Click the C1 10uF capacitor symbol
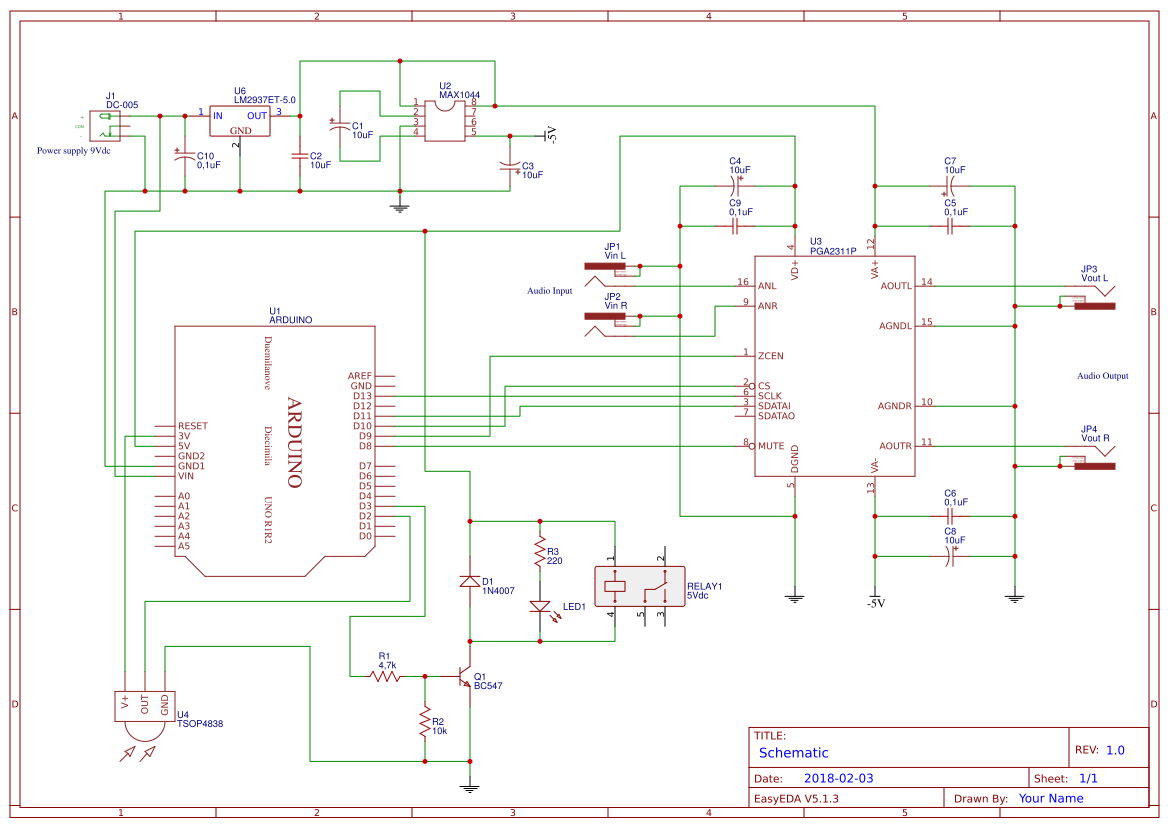 pyautogui.click(x=342, y=125)
